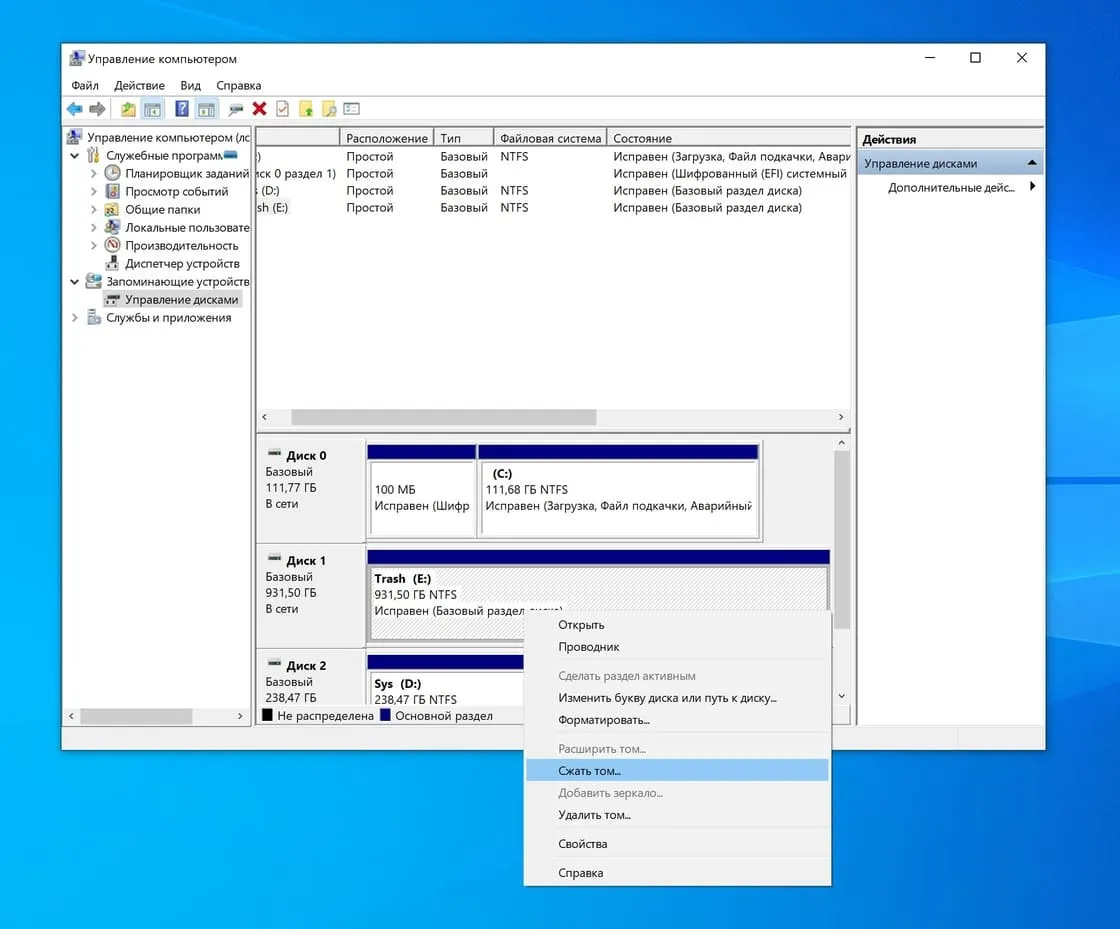1120x929 pixels.
Task: Click the Forward arrow toolbar icon
Action: click(x=97, y=109)
